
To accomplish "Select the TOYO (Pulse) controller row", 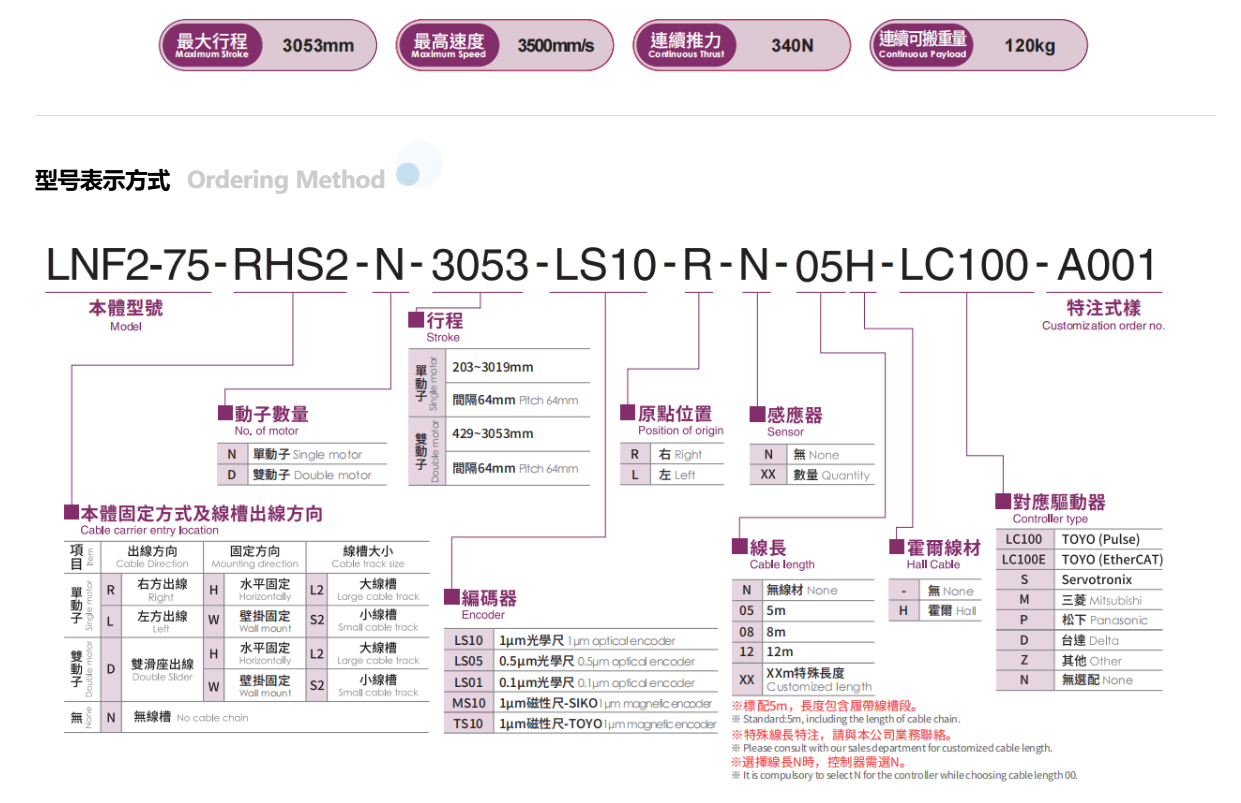I will pos(1080,539).
